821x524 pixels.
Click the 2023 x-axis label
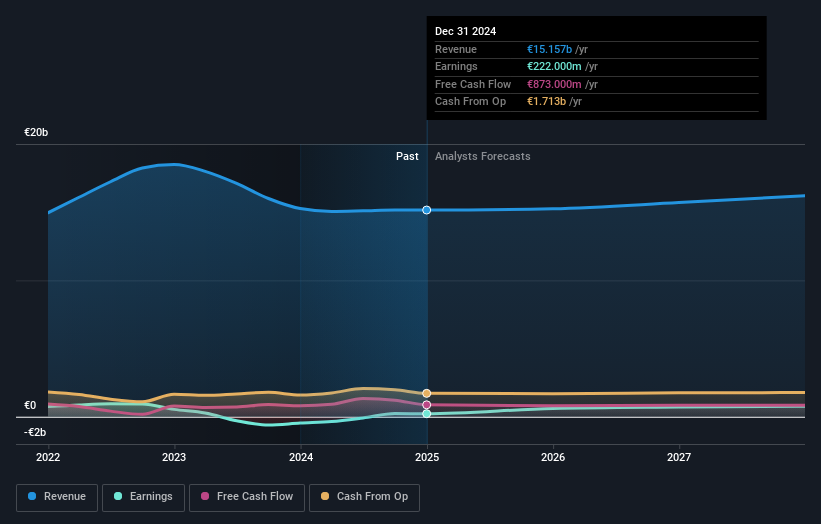[x=174, y=457]
